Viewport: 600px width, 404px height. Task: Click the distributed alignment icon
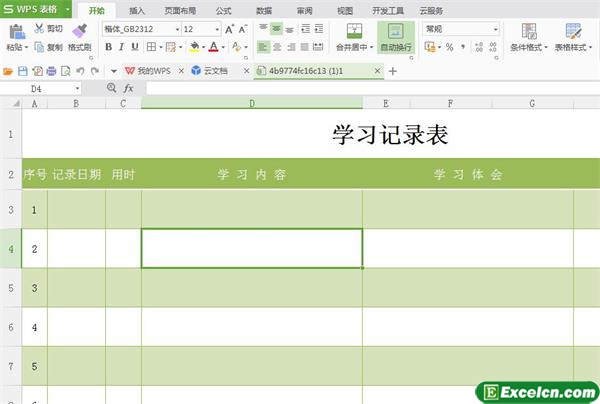click(318, 47)
